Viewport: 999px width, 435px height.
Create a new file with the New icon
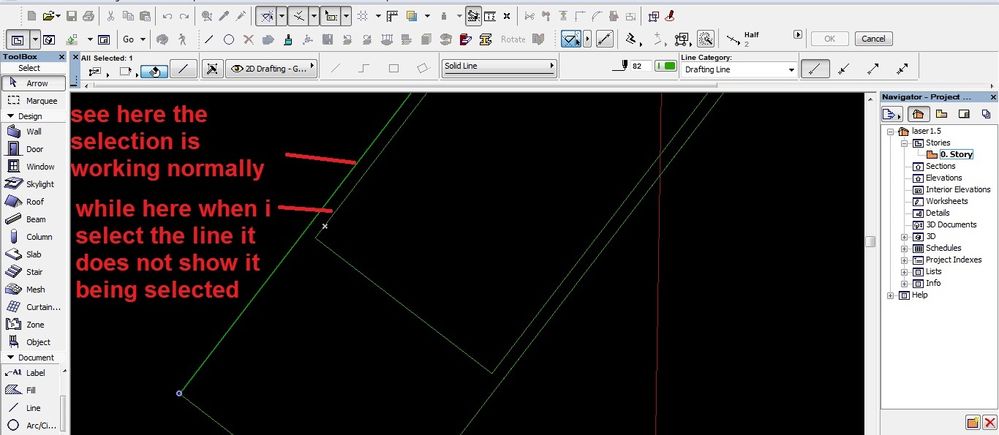[x=32, y=15]
